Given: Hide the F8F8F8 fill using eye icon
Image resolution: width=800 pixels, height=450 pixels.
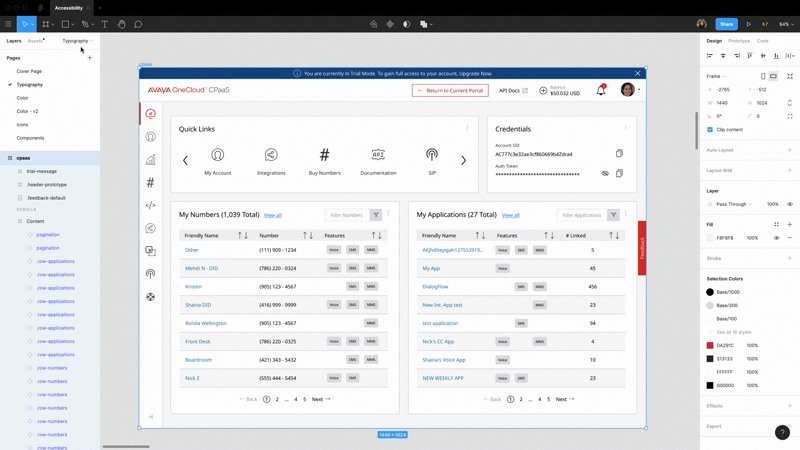Looking at the screenshot, I should click(x=776, y=238).
